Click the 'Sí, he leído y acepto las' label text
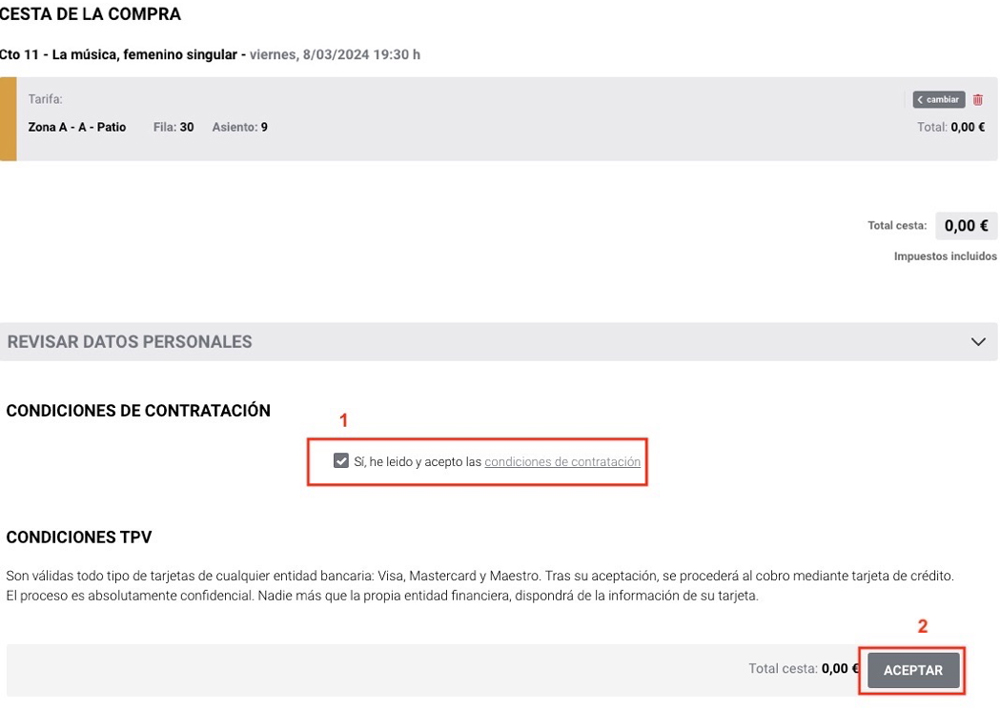The image size is (1000, 710). pos(417,461)
